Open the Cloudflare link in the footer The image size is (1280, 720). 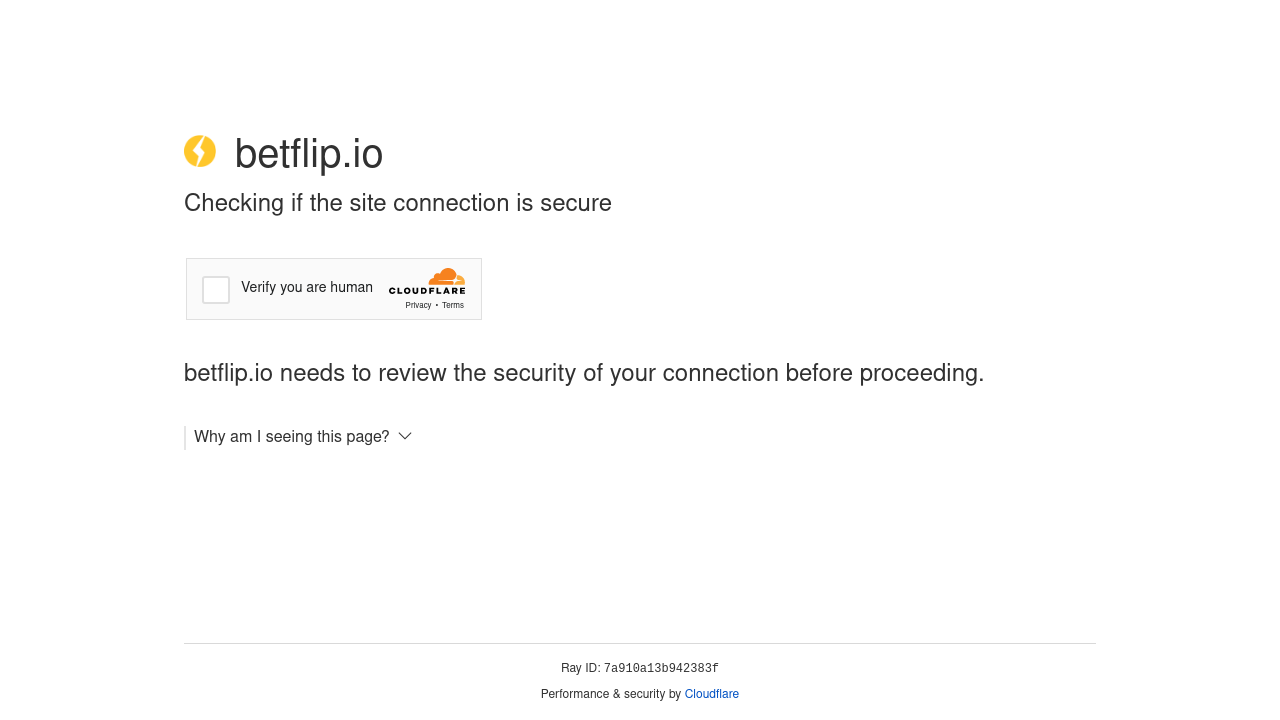[x=712, y=694]
